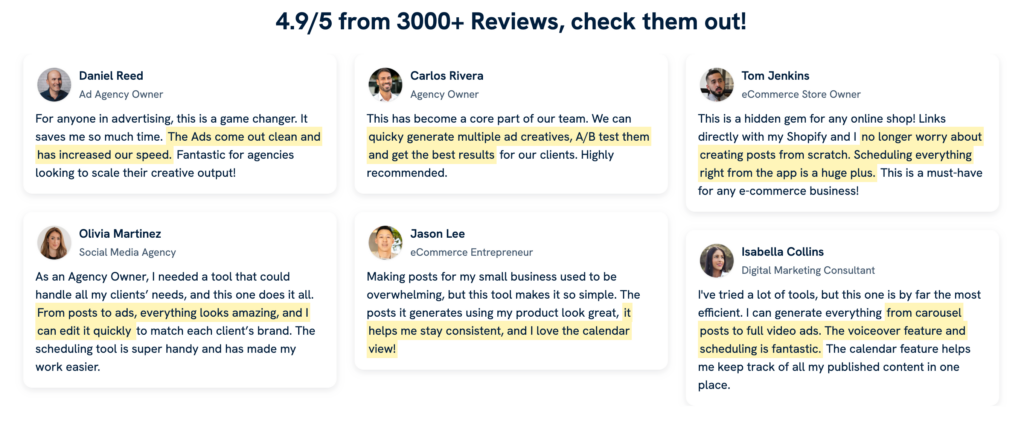Click Isabella Collins' avatar photo

716,261
